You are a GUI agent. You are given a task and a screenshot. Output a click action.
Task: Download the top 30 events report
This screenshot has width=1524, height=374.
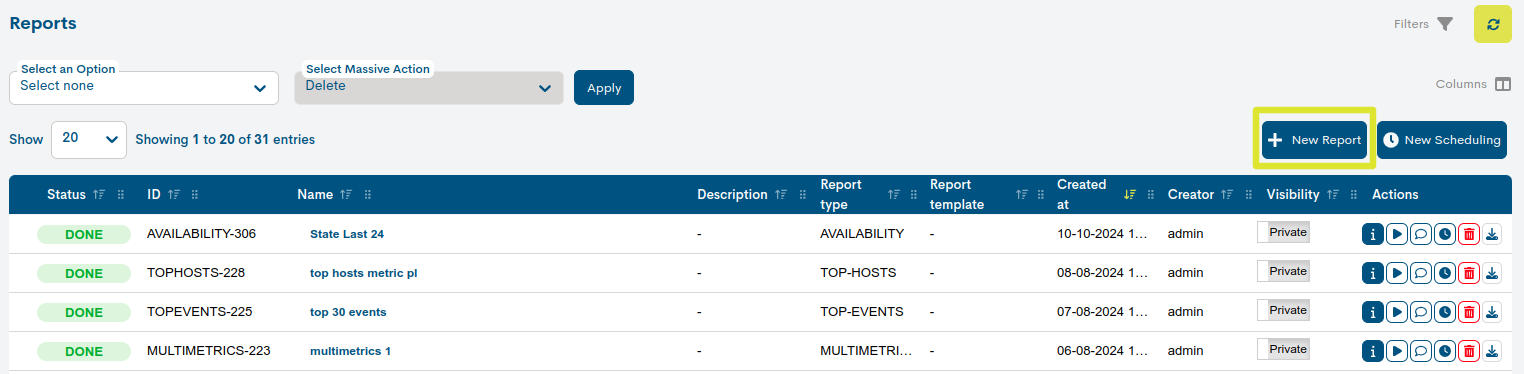point(1492,312)
